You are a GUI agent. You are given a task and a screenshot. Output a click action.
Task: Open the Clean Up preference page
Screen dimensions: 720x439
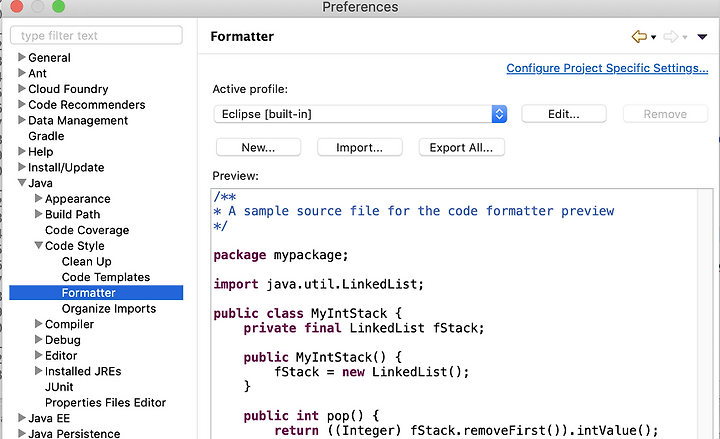[x=86, y=262]
